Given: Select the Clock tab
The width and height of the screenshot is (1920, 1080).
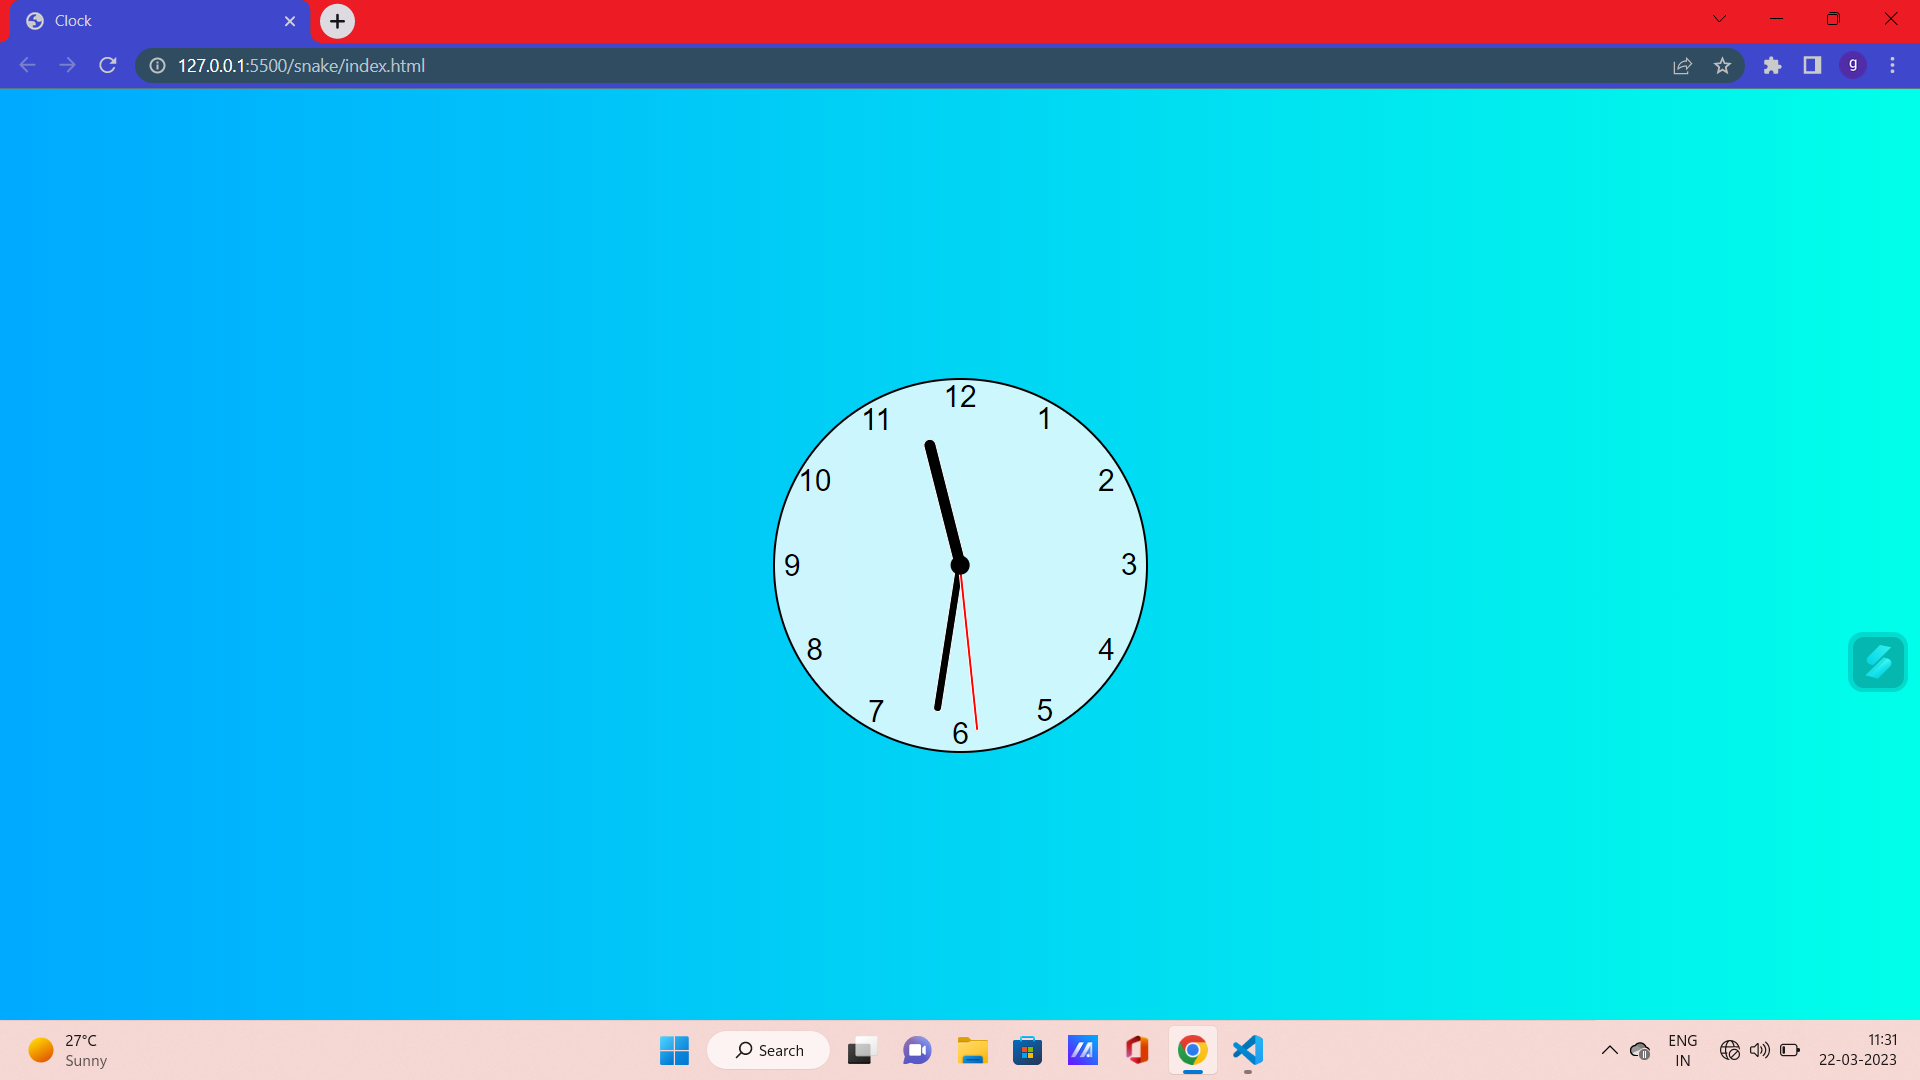Looking at the screenshot, I should 150,21.
